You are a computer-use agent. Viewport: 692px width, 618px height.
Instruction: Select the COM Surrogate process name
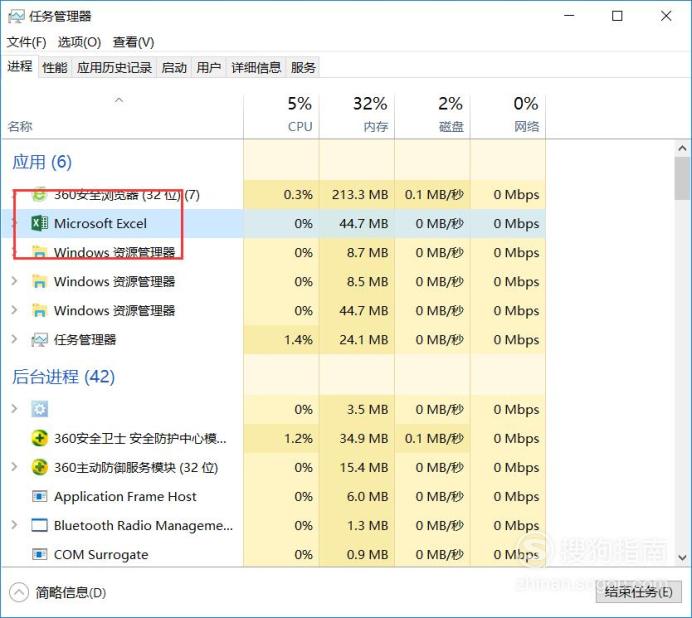tap(101, 554)
